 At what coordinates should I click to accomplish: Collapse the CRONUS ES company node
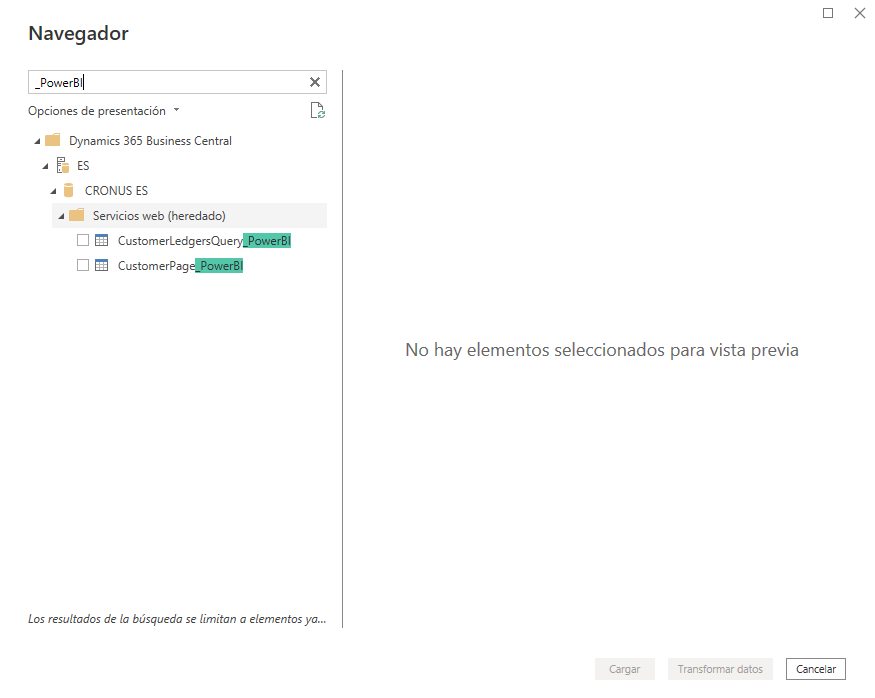click(54, 191)
